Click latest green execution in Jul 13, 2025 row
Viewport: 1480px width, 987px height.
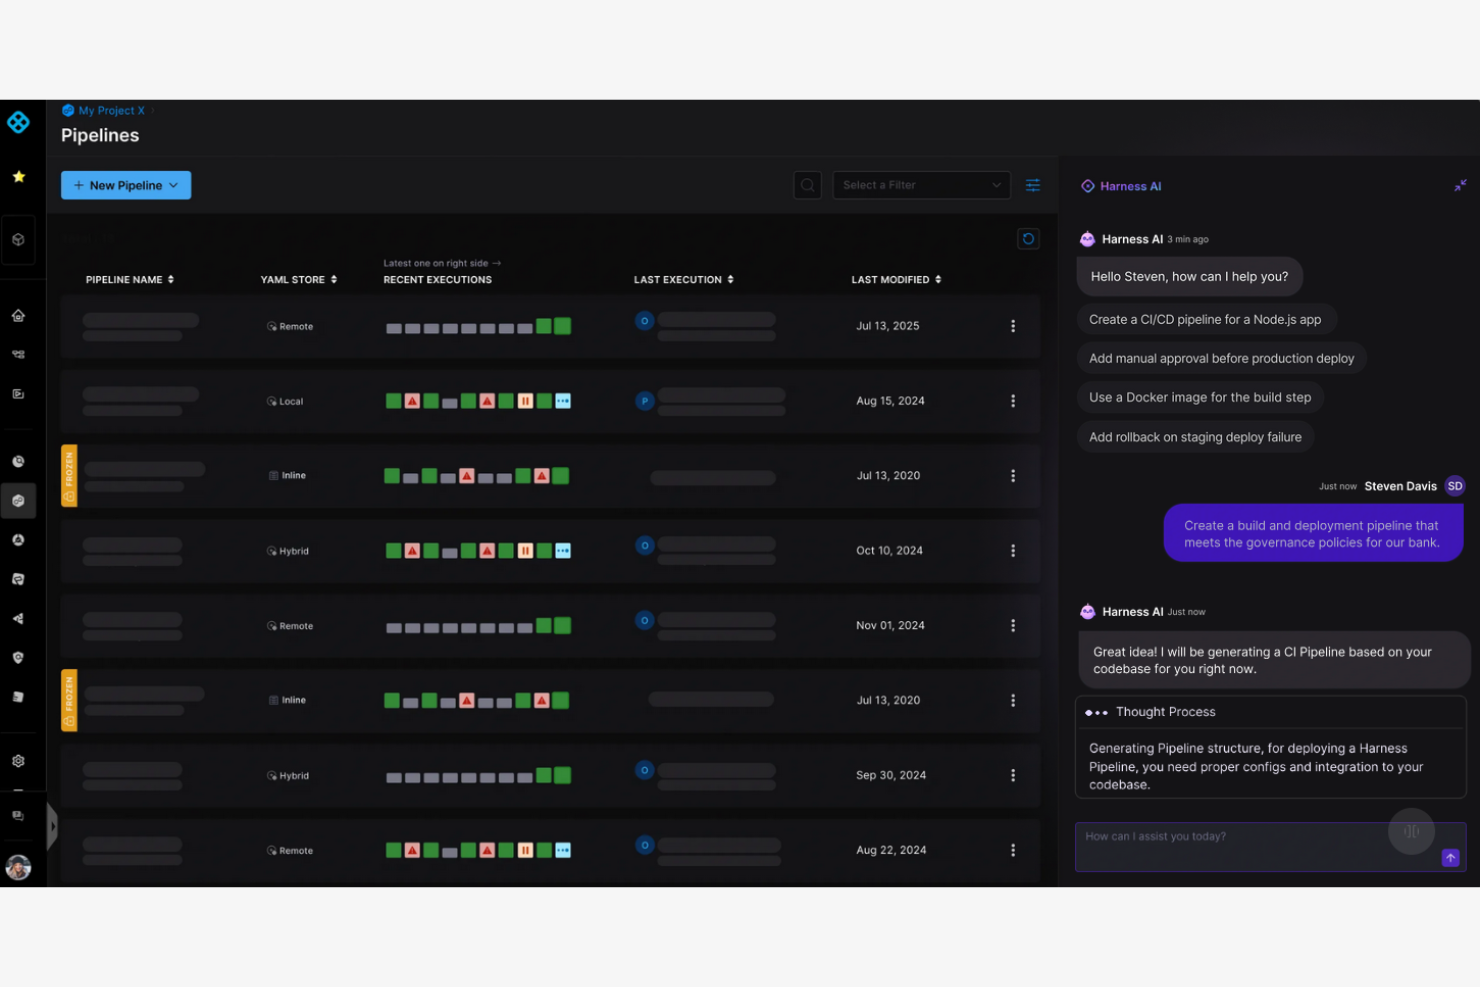tap(563, 326)
